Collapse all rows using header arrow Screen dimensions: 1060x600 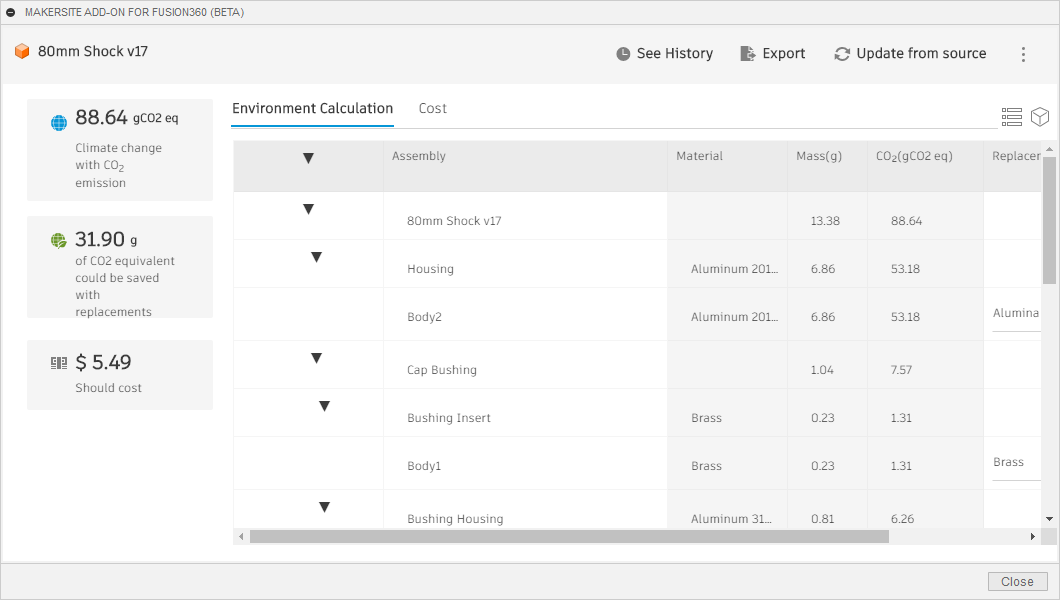(308, 158)
